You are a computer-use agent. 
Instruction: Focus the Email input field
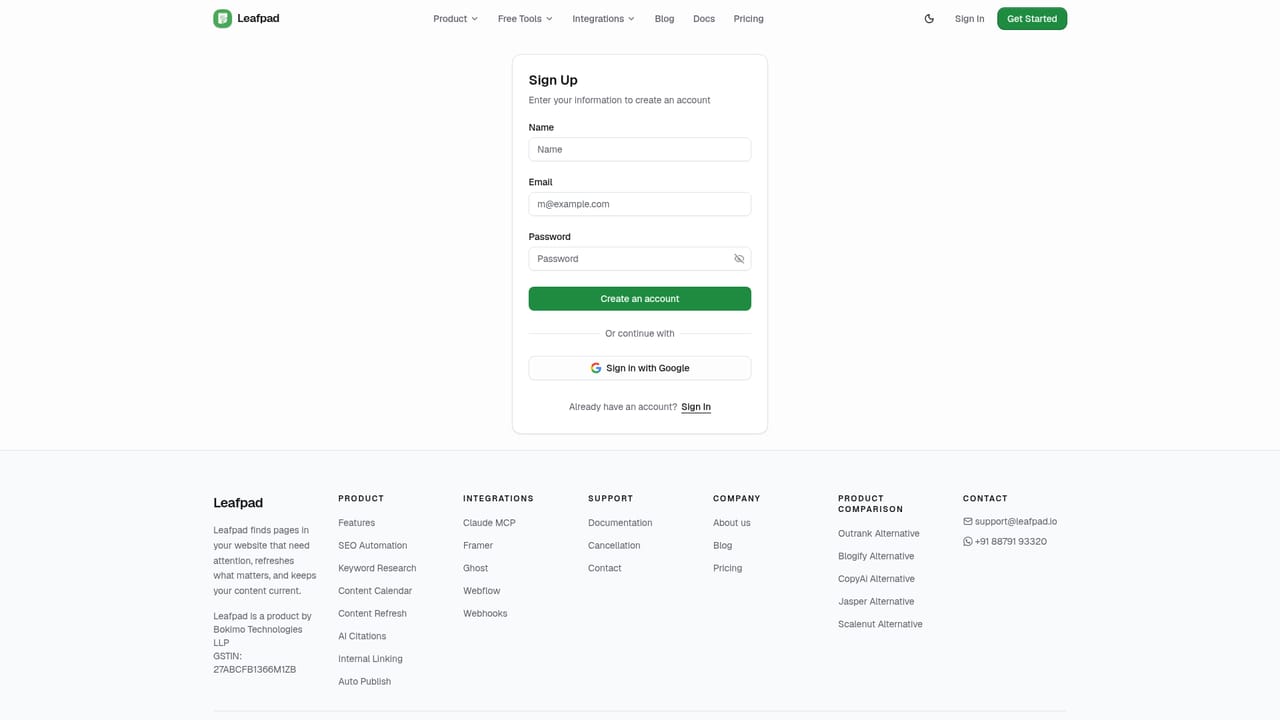[x=640, y=204]
